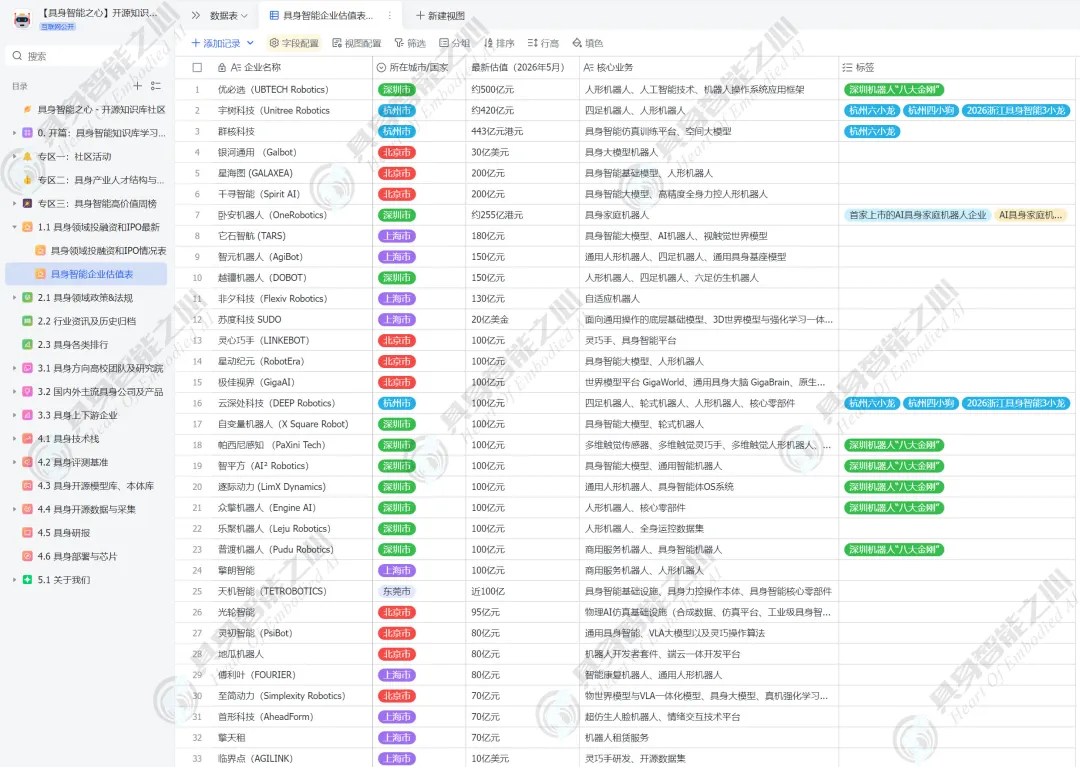The height and width of the screenshot is (767, 1080).
Task: Expand the 4.4 具身开源数据与采集 node arrow
Action: click(x=14, y=509)
